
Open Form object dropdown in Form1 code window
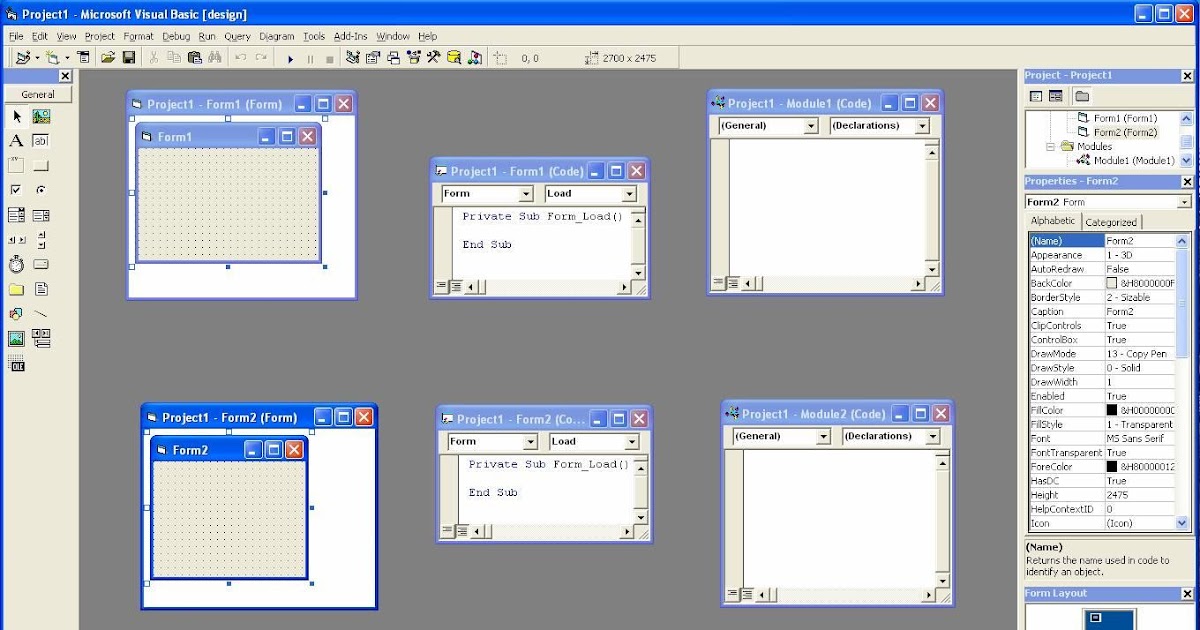(526, 194)
